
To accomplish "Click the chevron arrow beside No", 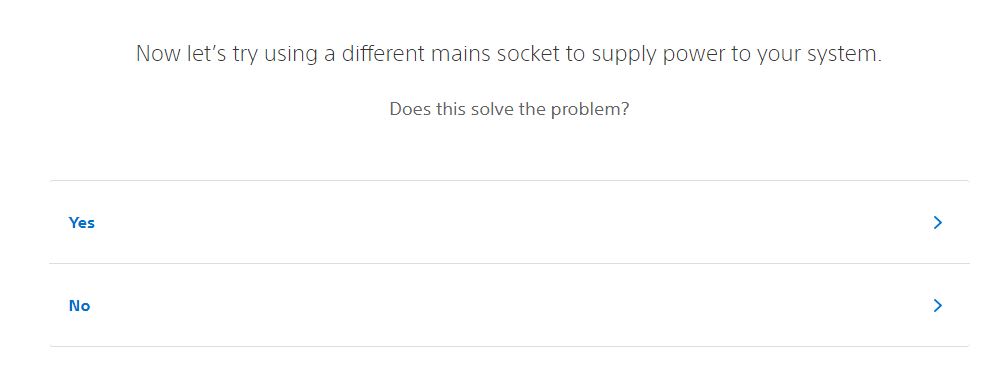I will click(938, 305).
